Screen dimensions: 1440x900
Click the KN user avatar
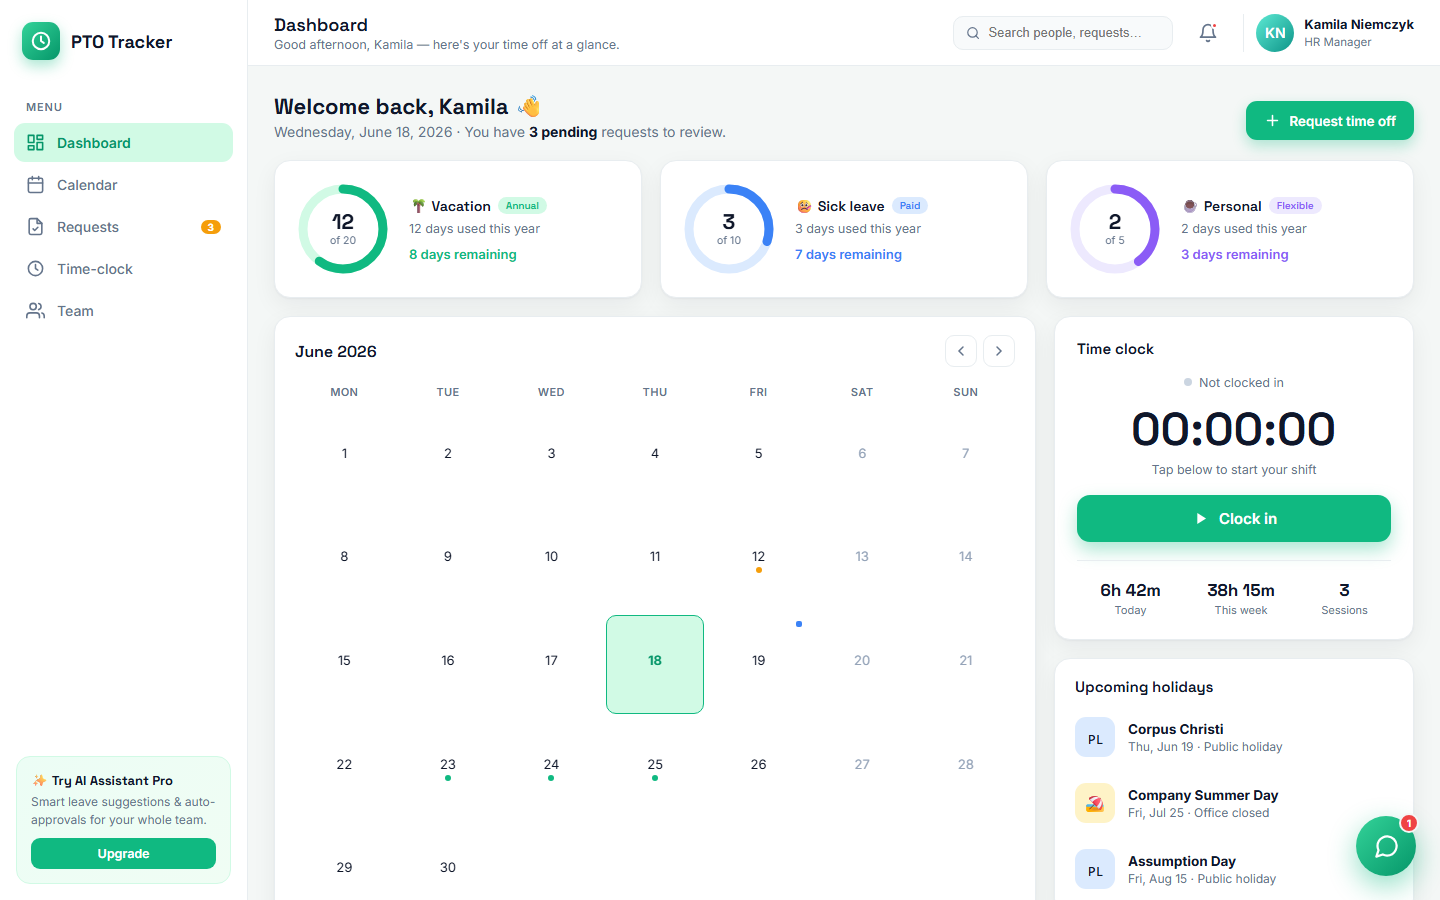pyautogui.click(x=1275, y=33)
